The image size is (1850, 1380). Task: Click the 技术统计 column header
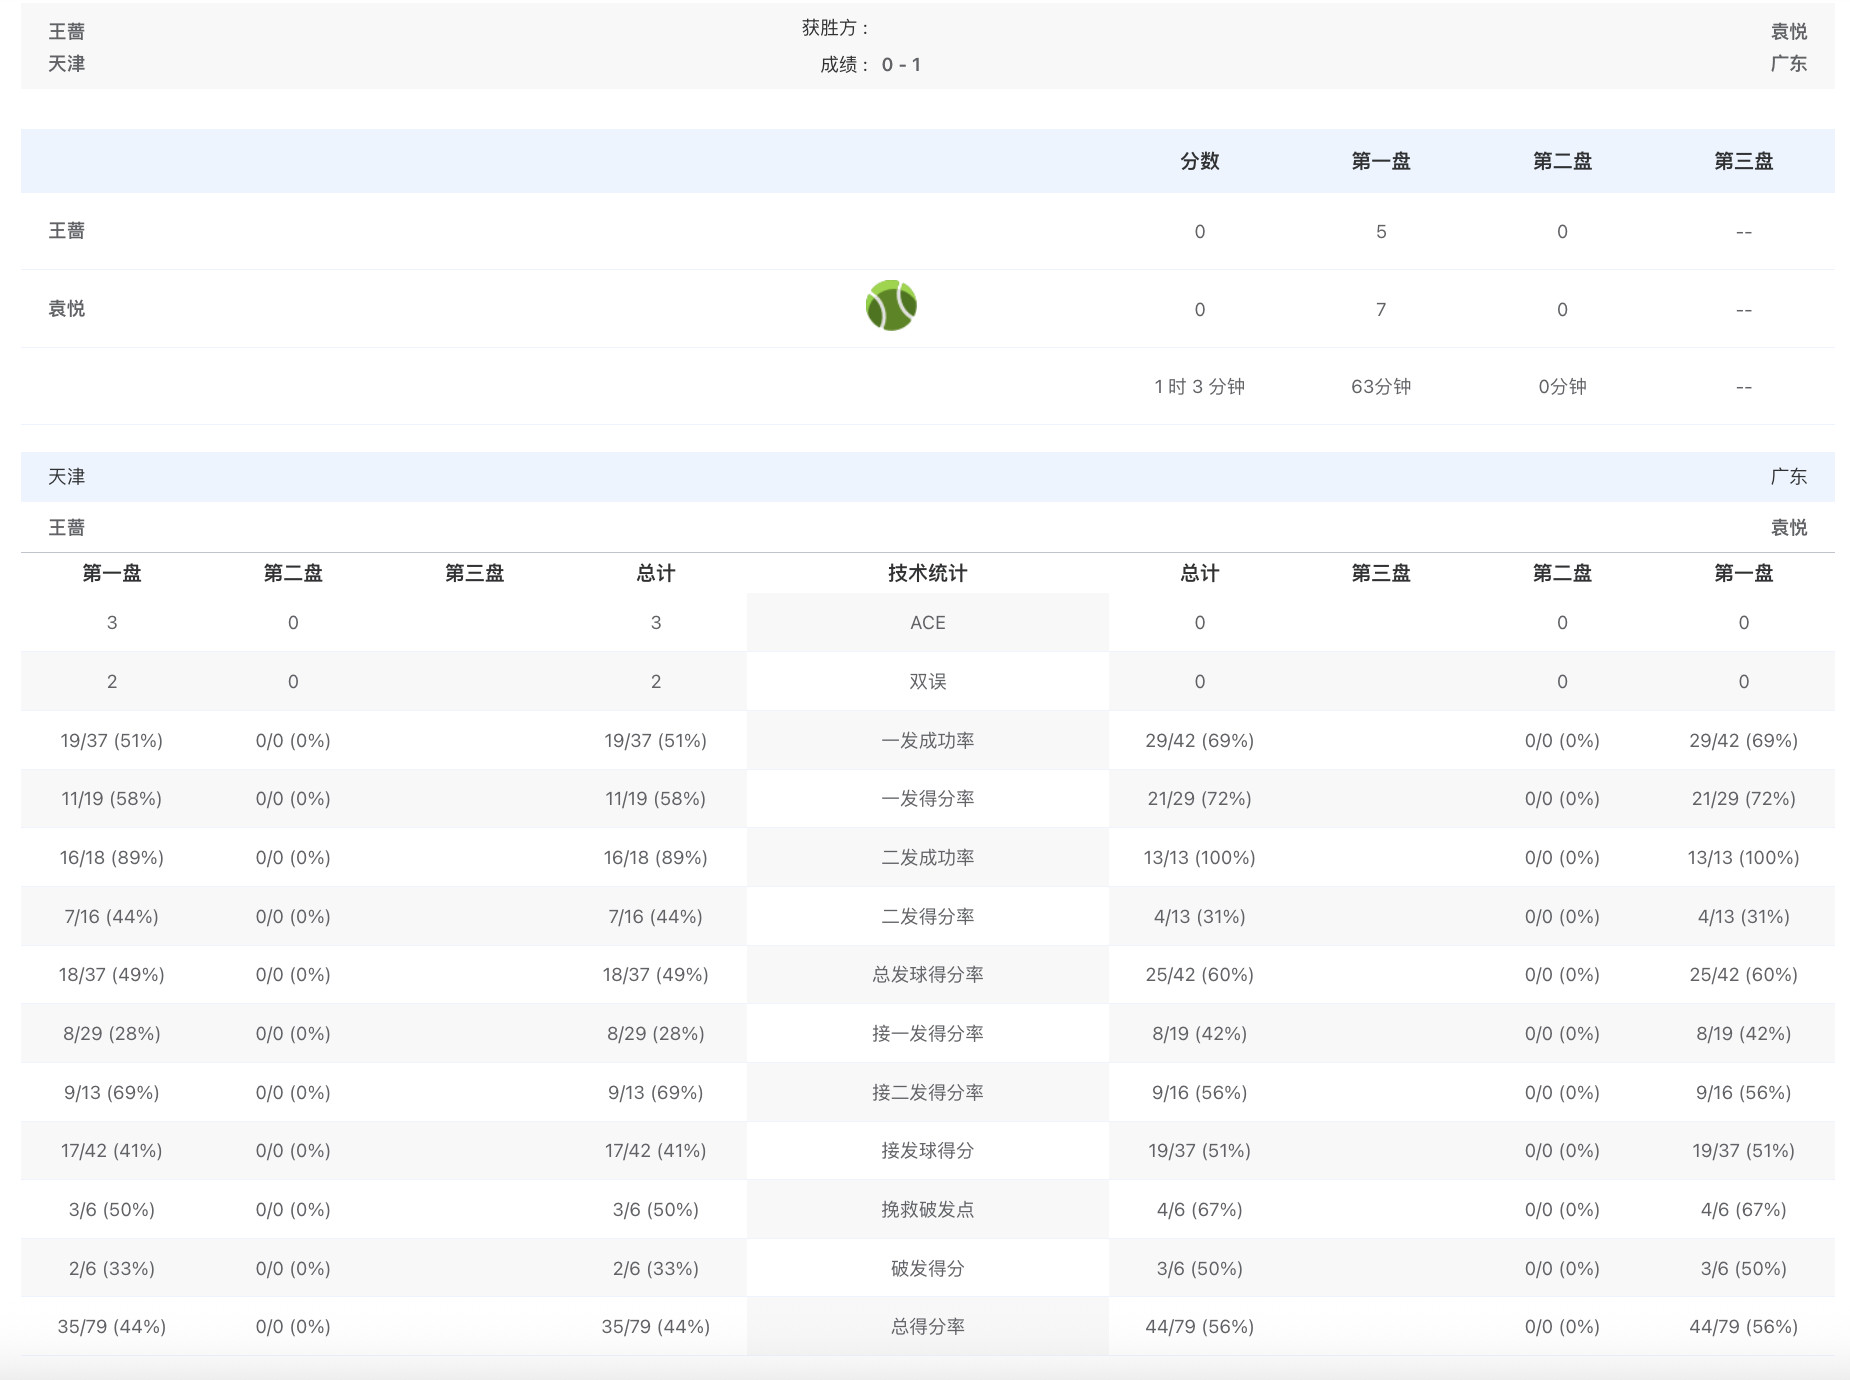(927, 573)
